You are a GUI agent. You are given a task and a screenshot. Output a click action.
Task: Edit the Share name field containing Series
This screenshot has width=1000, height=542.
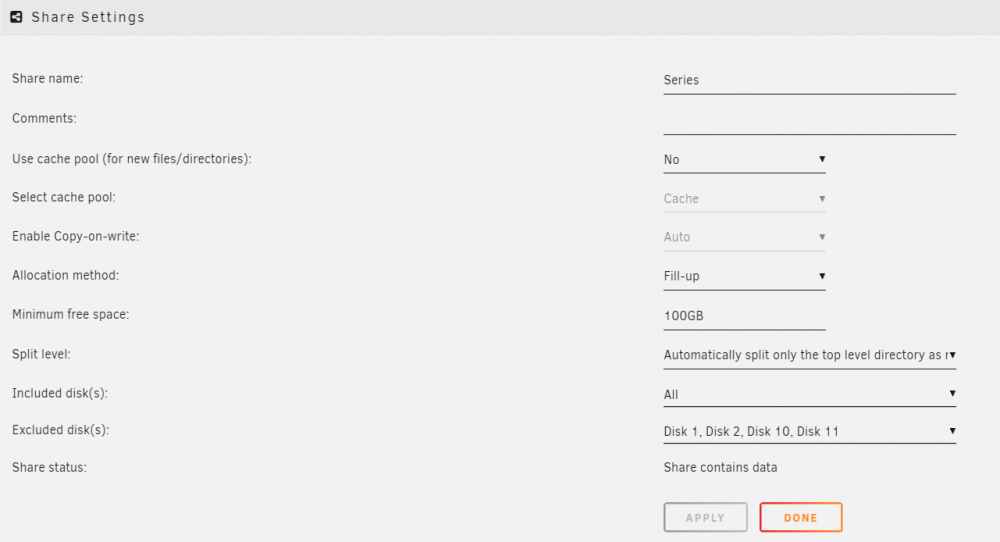click(x=809, y=80)
